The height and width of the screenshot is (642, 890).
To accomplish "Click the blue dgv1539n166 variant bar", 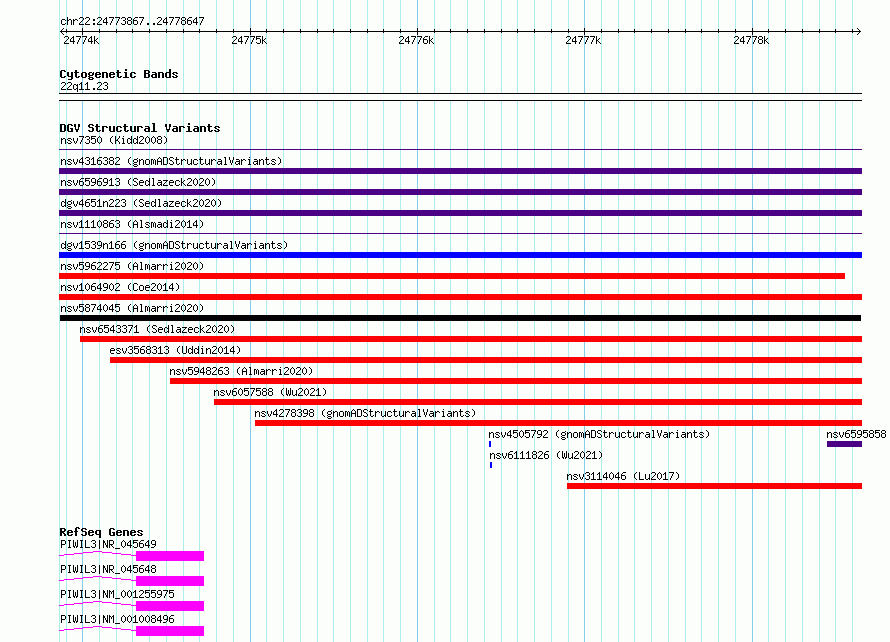I will [x=460, y=255].
